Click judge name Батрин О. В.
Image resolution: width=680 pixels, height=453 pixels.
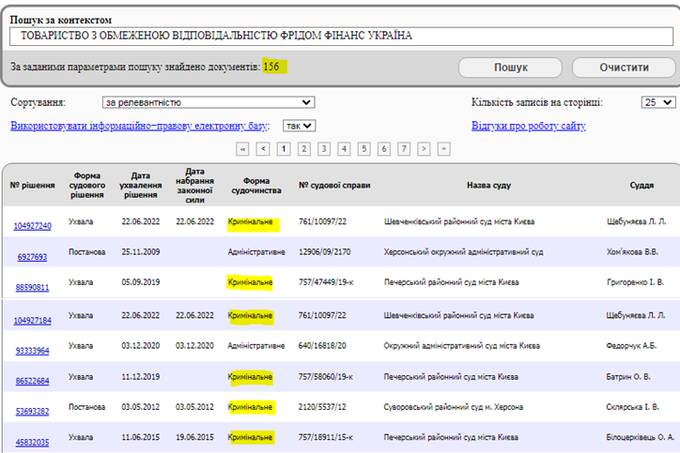point(628,377)
